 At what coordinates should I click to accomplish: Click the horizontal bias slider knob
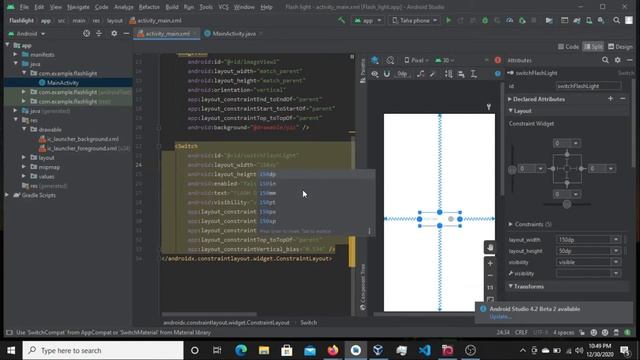[567, 204]
